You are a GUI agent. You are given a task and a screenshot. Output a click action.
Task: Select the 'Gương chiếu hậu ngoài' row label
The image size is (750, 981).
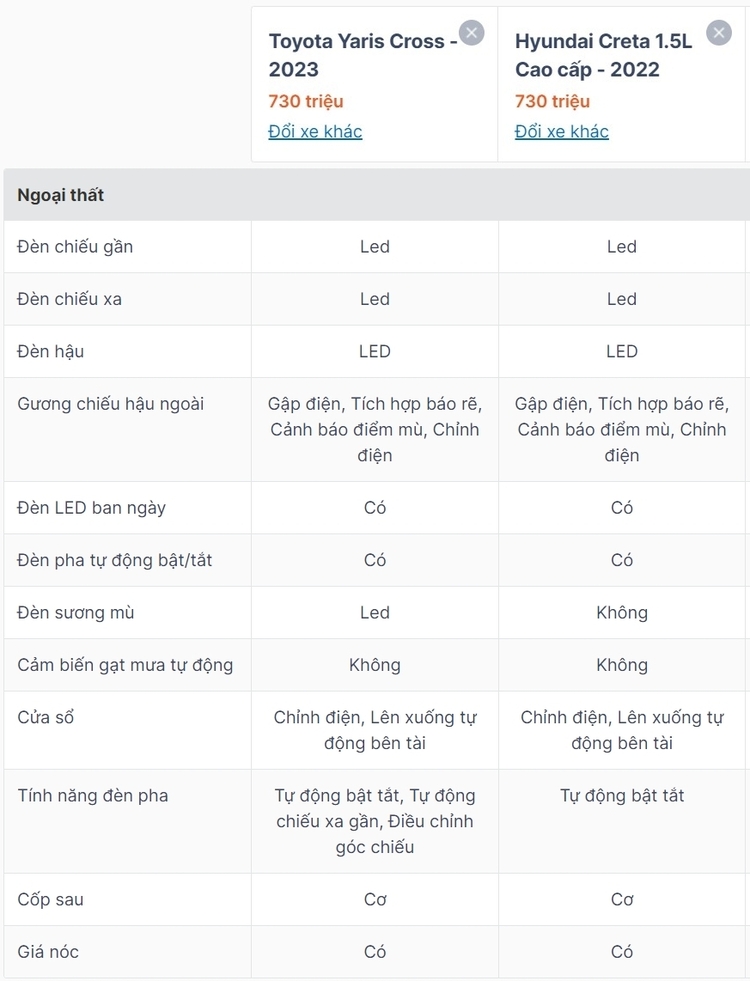point(111,404)
